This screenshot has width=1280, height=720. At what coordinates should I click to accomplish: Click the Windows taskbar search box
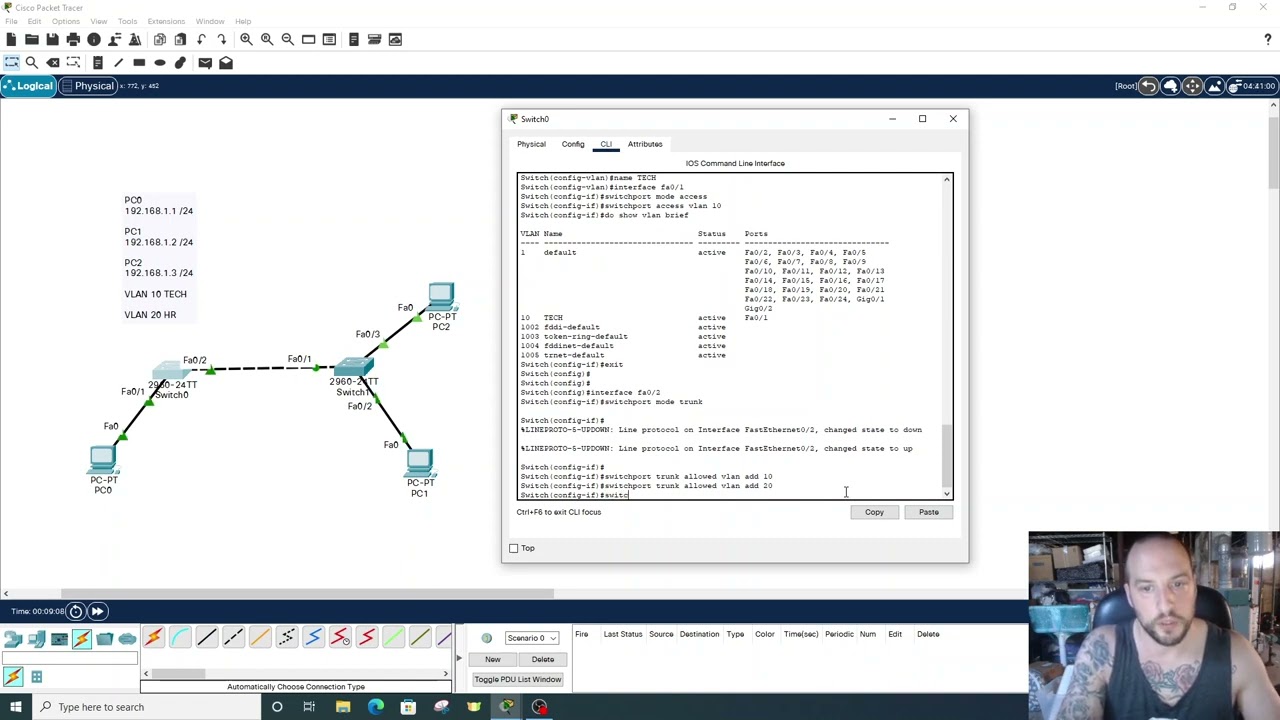[146, 707]
